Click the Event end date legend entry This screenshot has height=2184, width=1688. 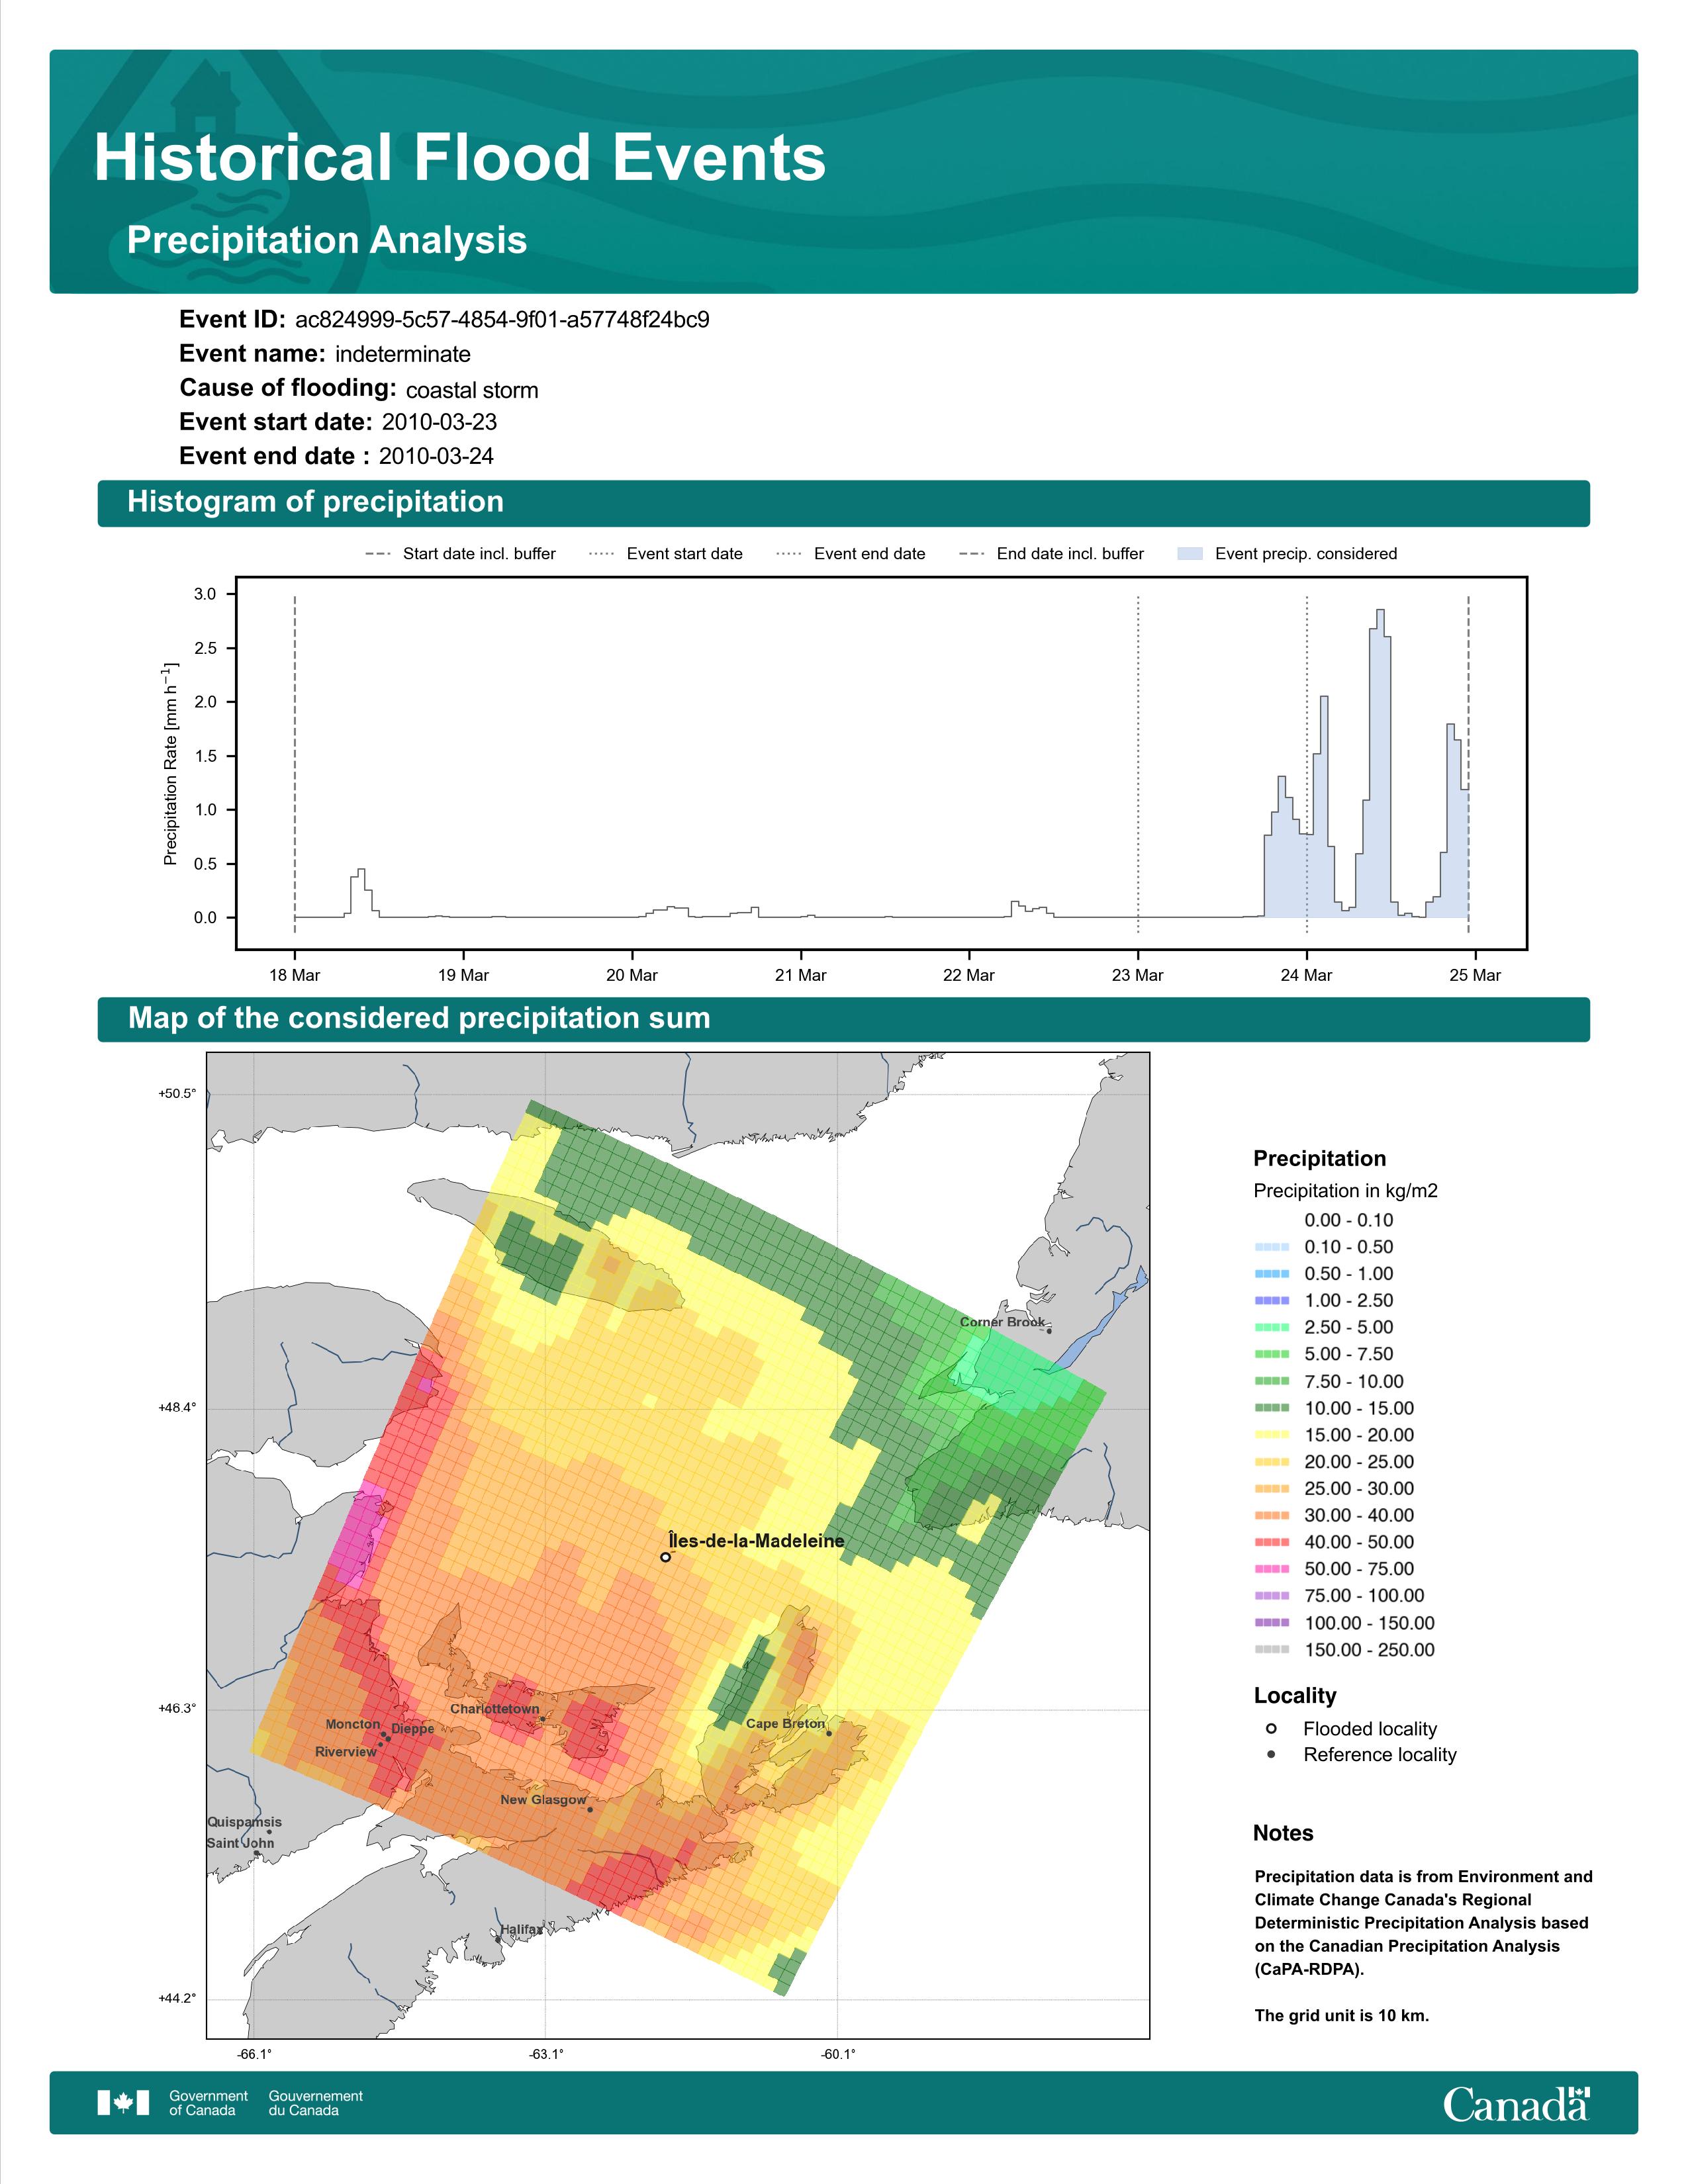pyautogui.click(x=851, y=553)
